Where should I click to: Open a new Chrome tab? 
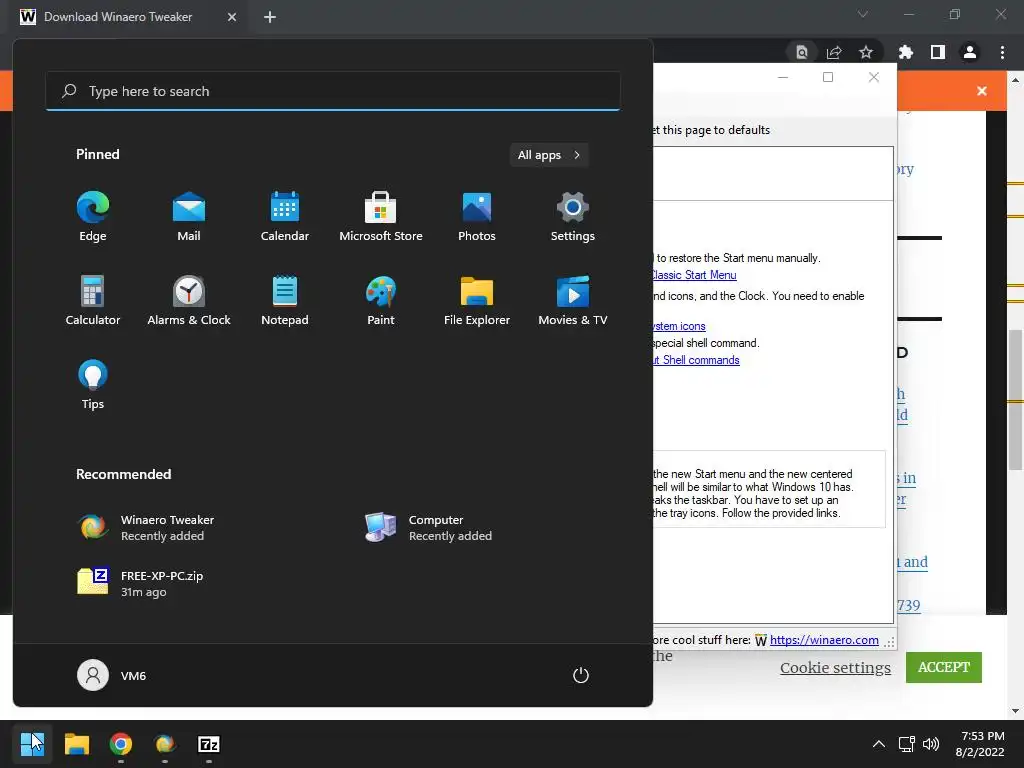(270, 17)
